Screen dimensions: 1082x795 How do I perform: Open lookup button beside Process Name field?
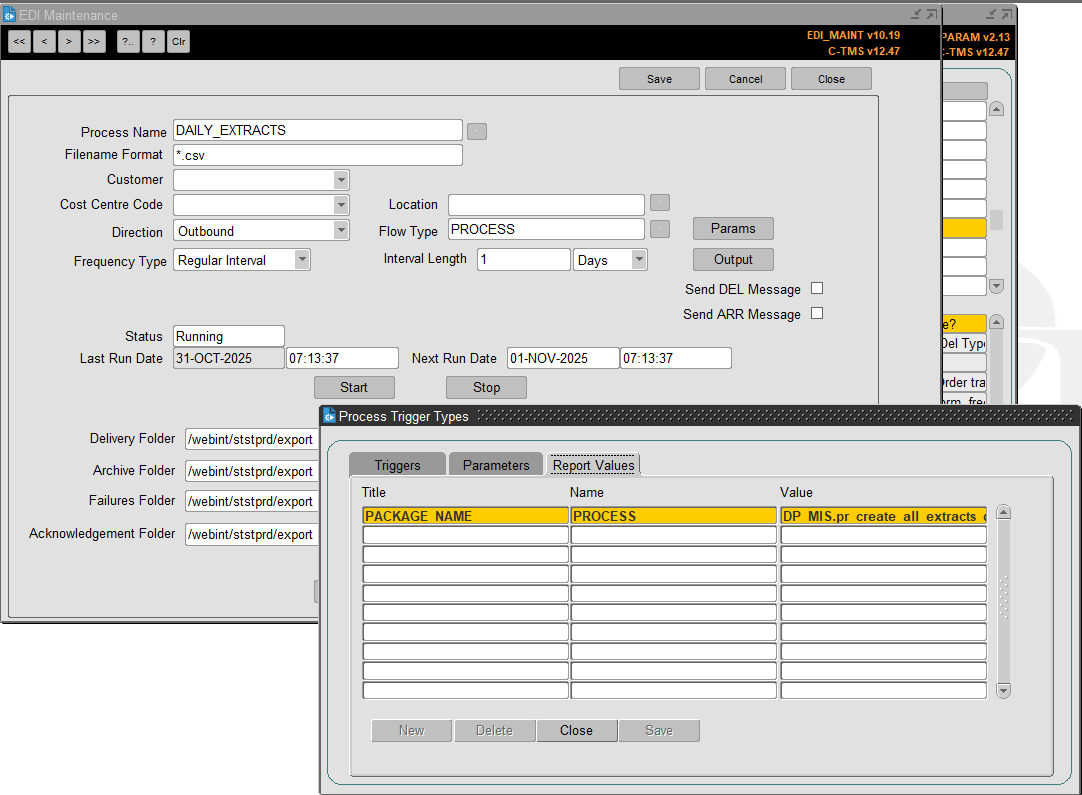click(477, 131)
